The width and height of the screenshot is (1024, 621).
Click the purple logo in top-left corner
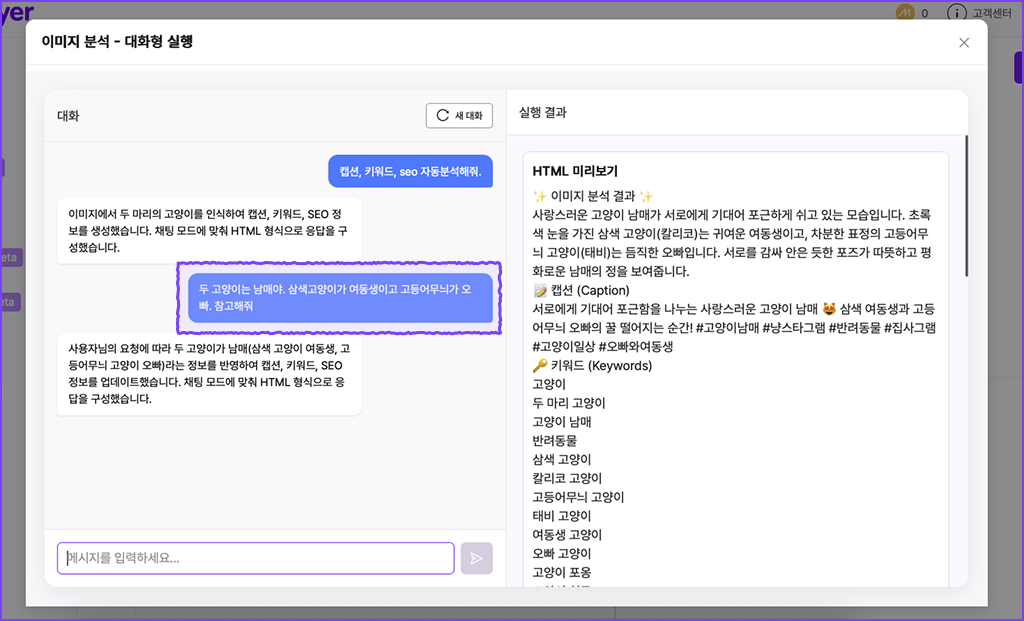coord(17,12)
